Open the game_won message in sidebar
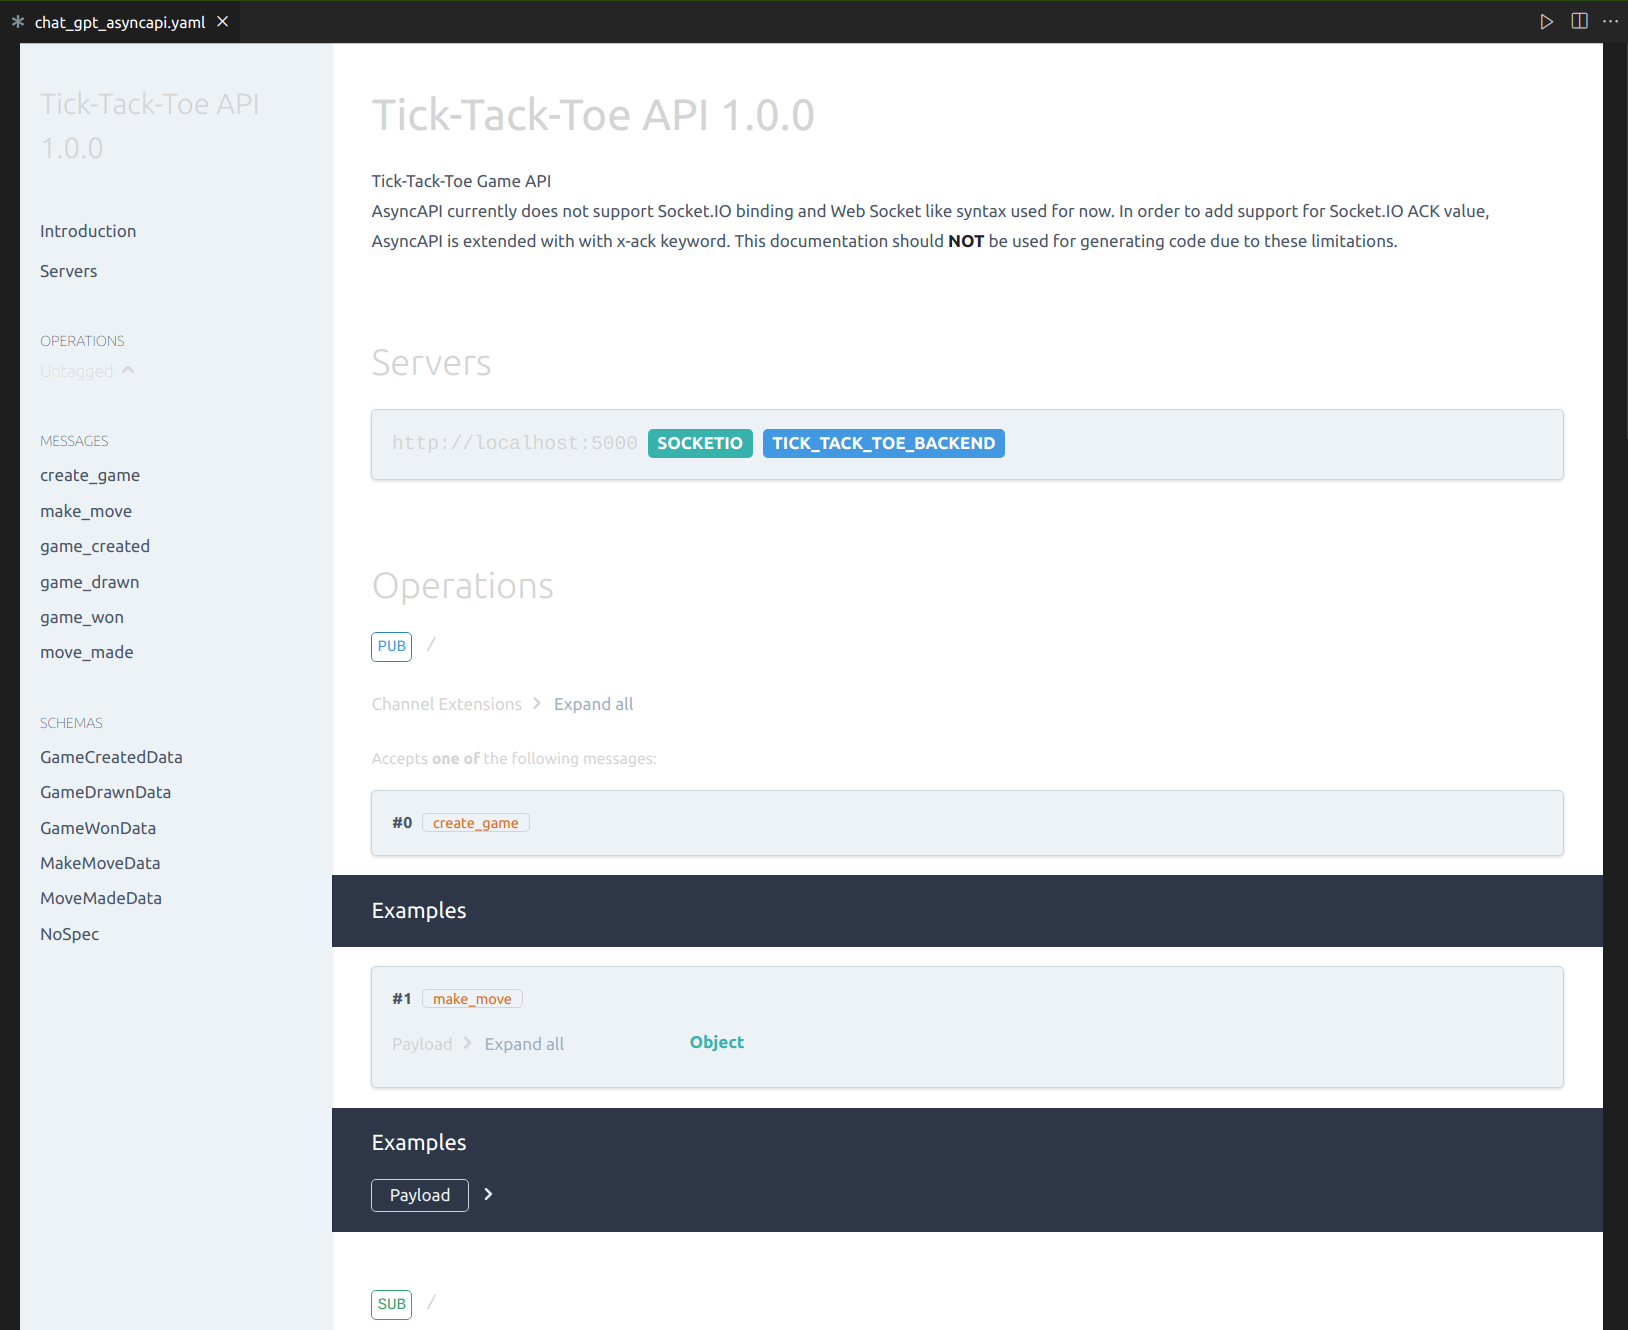 (x=82, y=617)
